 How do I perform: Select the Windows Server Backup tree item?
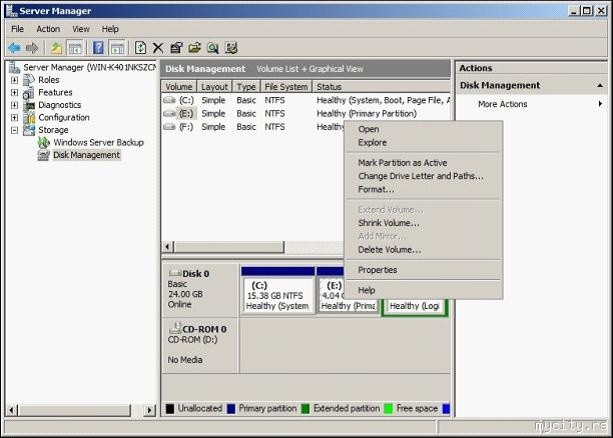[99, 143]
